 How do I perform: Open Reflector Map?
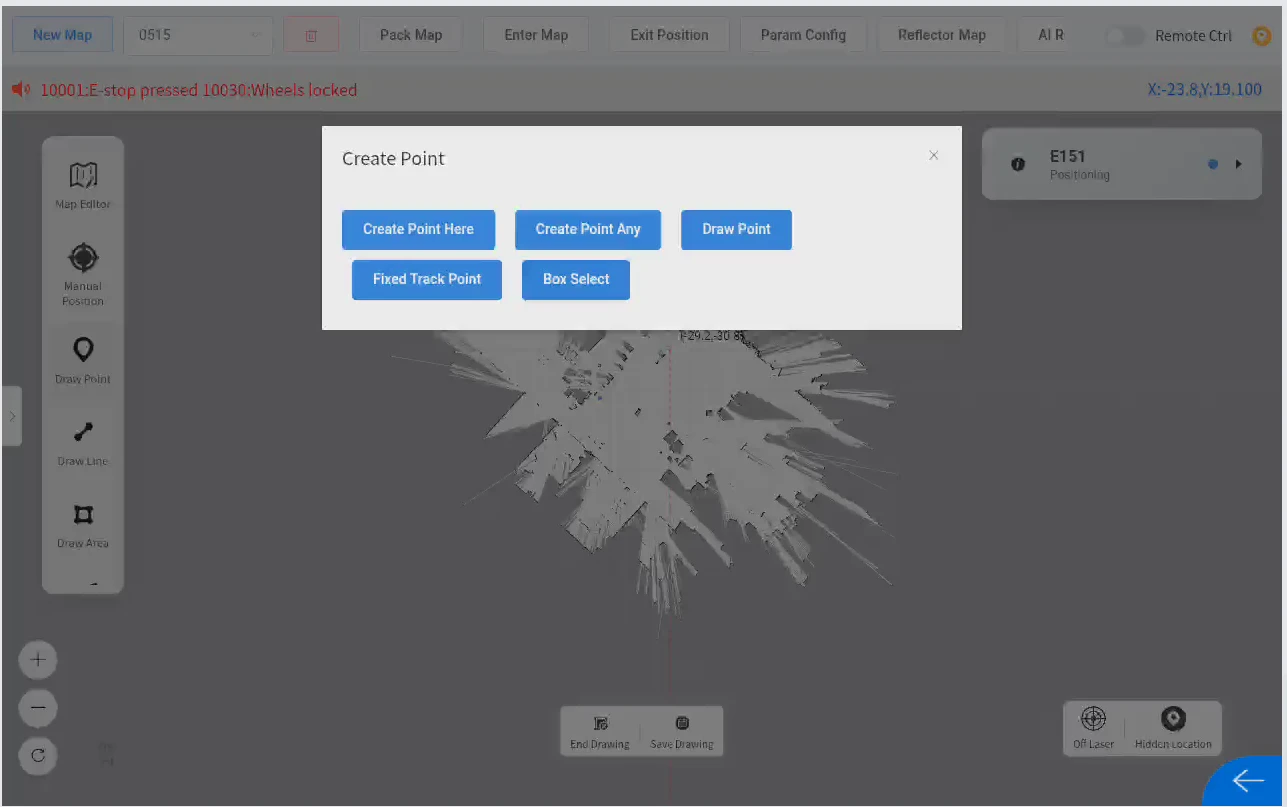[942, 35]
